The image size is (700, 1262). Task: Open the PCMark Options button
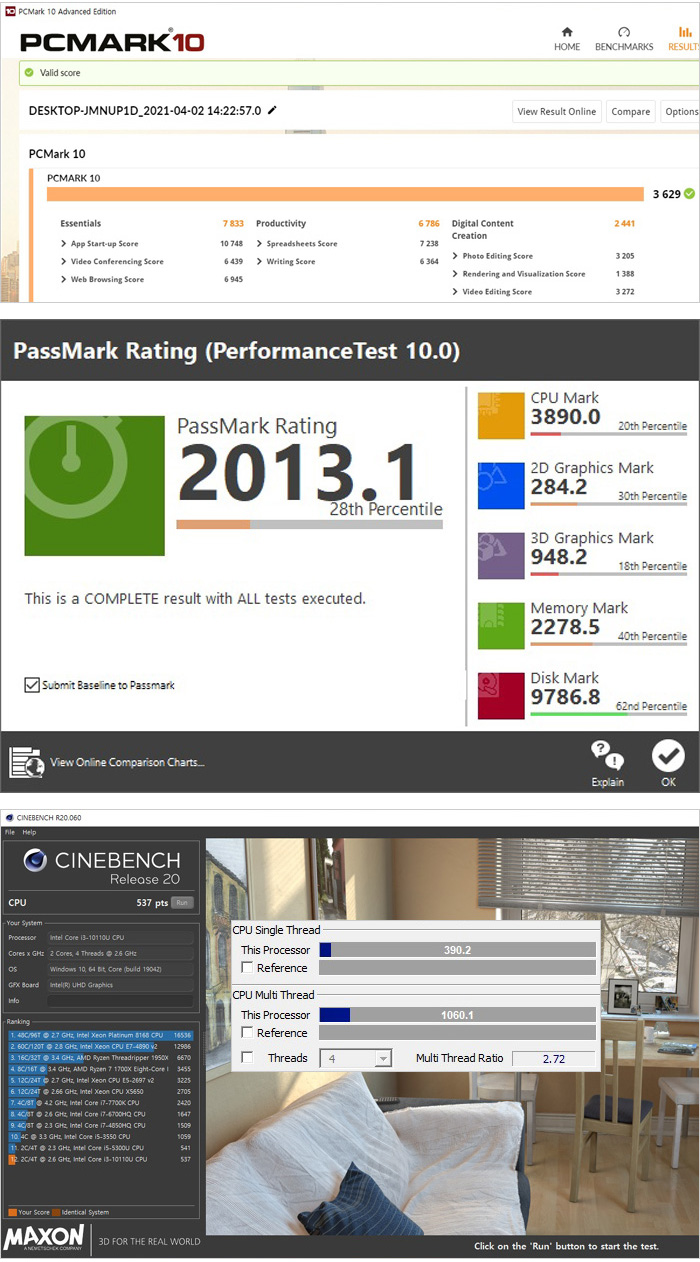pyautogui.click(x=681, y=112)
